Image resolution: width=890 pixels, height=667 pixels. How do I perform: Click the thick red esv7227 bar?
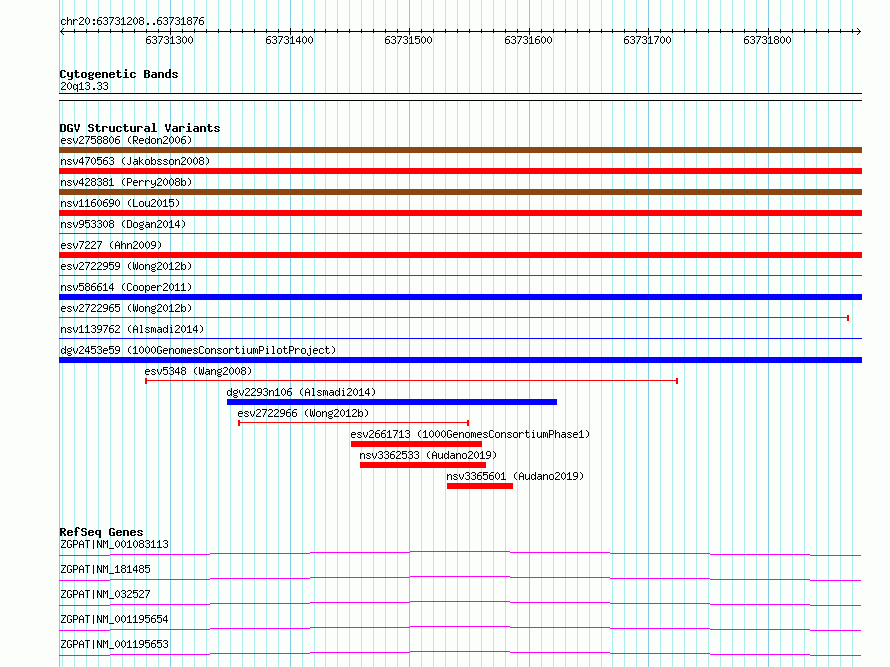pos(460,255)
